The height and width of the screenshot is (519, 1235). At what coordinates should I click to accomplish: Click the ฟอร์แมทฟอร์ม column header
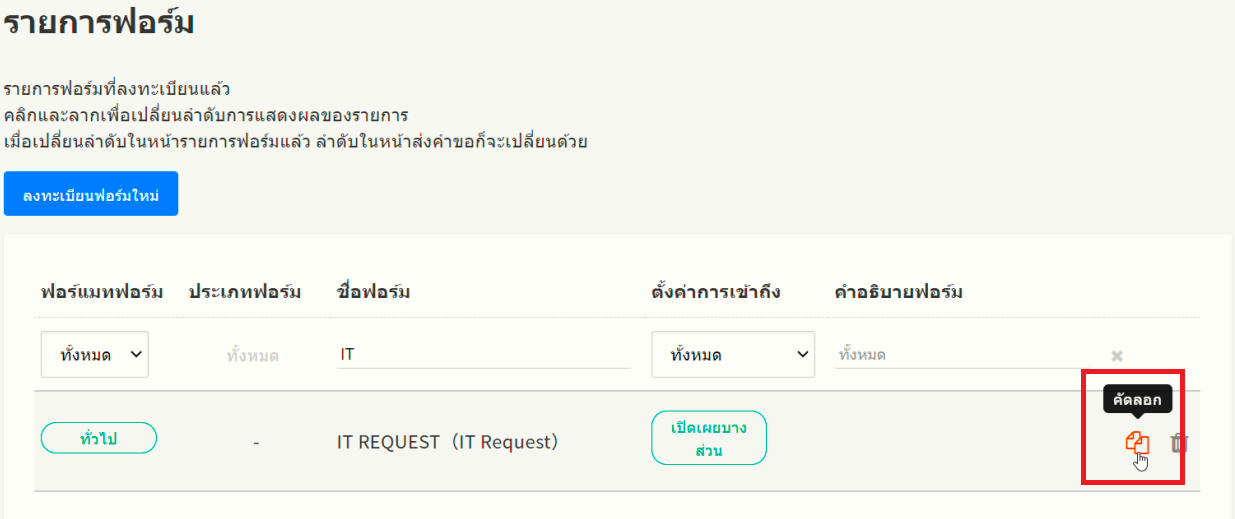coord(103,292)
